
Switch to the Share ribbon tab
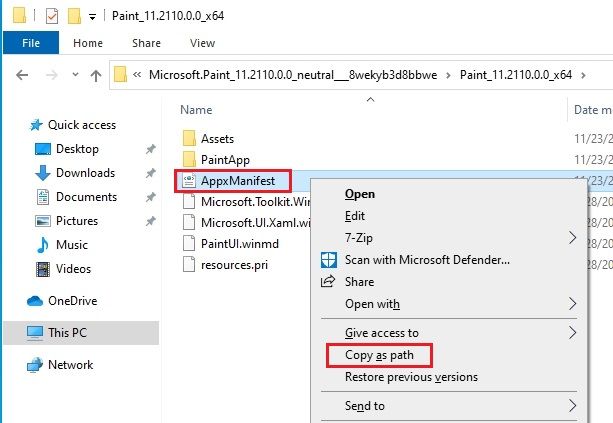pos(146,43)
